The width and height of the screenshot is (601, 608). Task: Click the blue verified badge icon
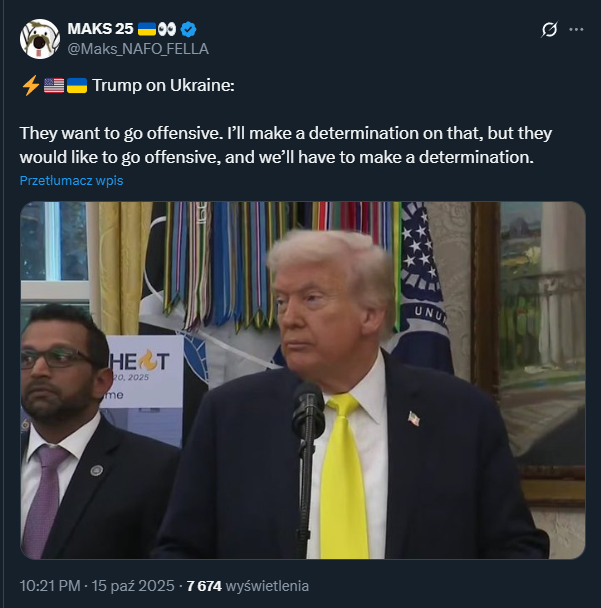point(188,29)
